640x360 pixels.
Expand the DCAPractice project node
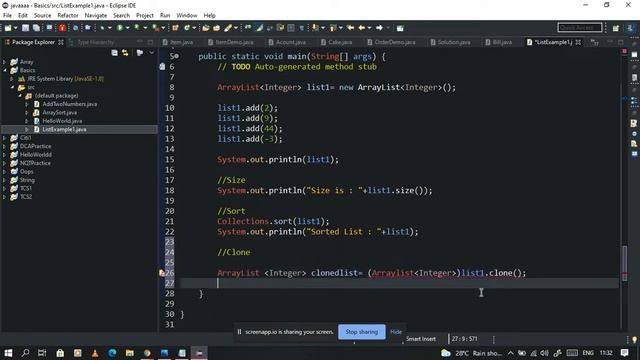[4, 146]
